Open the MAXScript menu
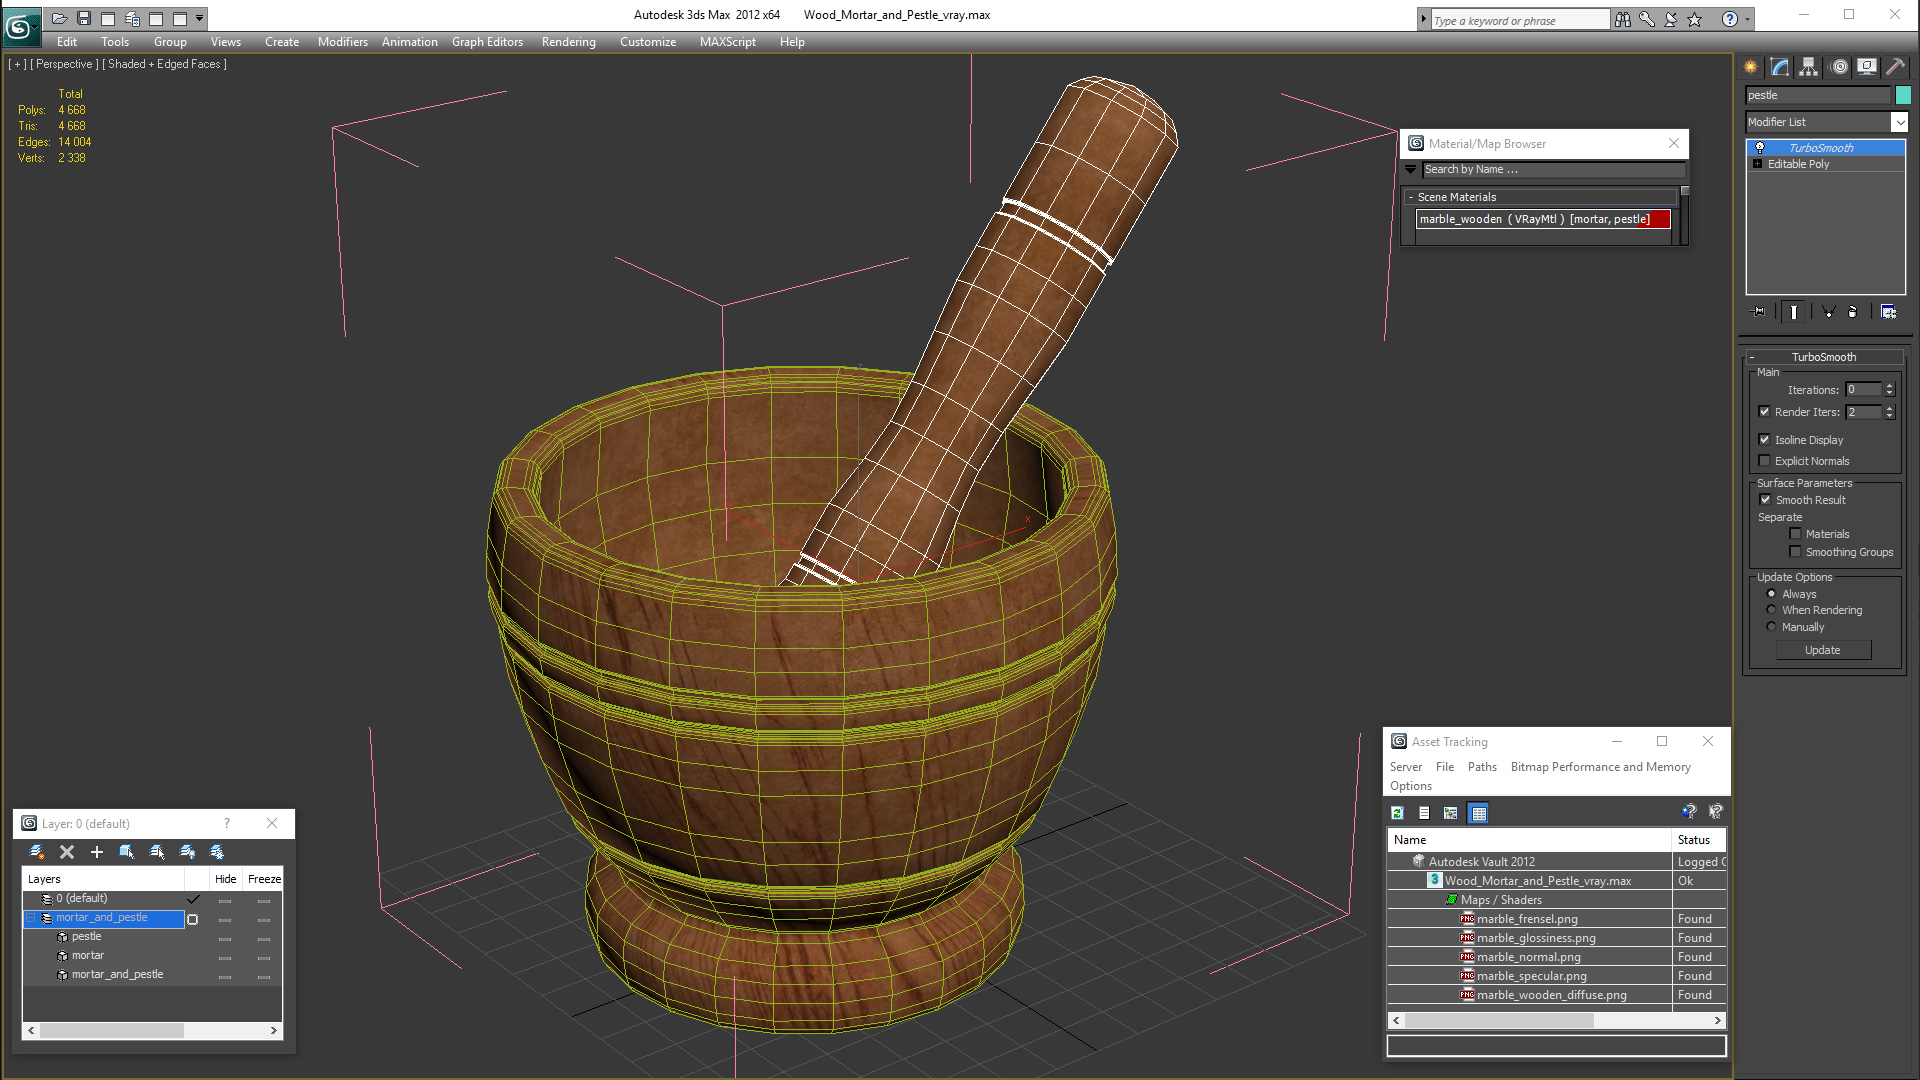 [728, 42]
